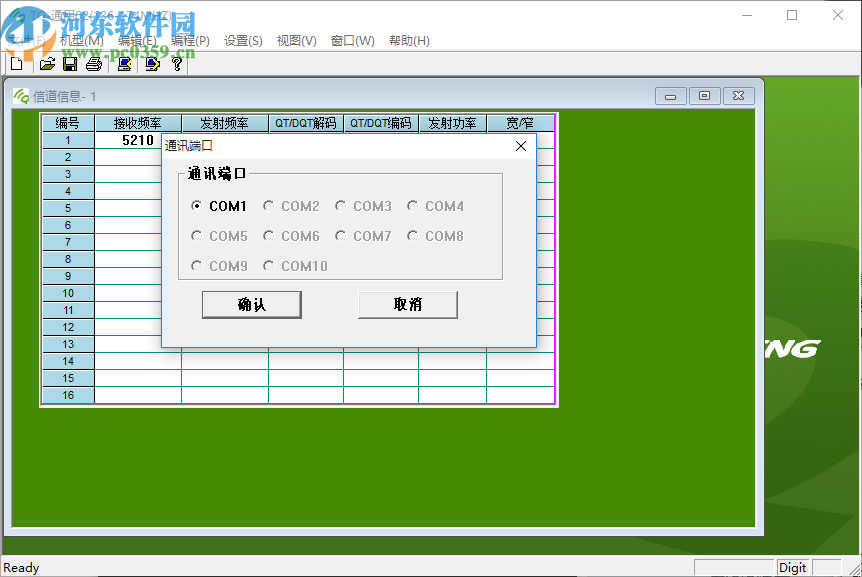Click the 接收频率 column header
Image resolution: width=862 pixels, height=577 pixels.
[138, 122]
